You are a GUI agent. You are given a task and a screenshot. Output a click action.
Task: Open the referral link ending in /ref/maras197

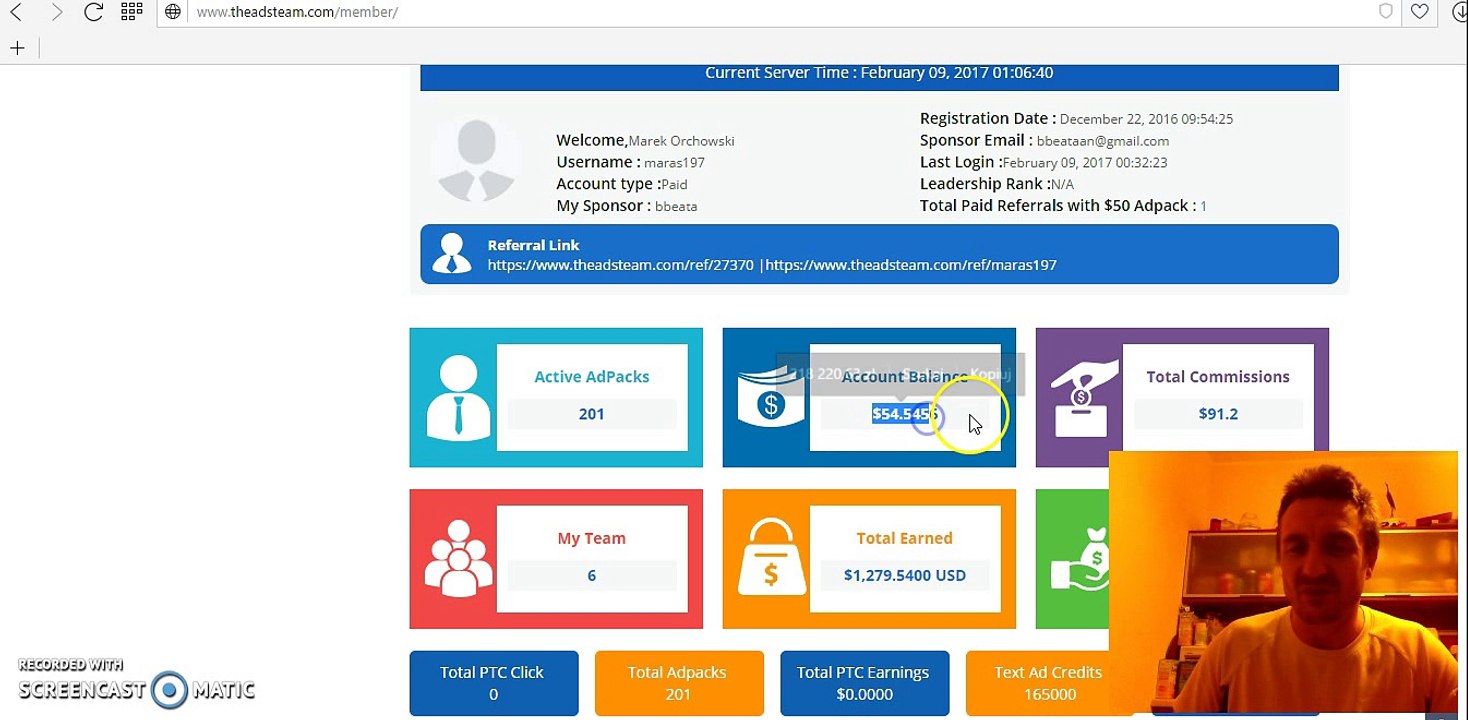[911, 265]
